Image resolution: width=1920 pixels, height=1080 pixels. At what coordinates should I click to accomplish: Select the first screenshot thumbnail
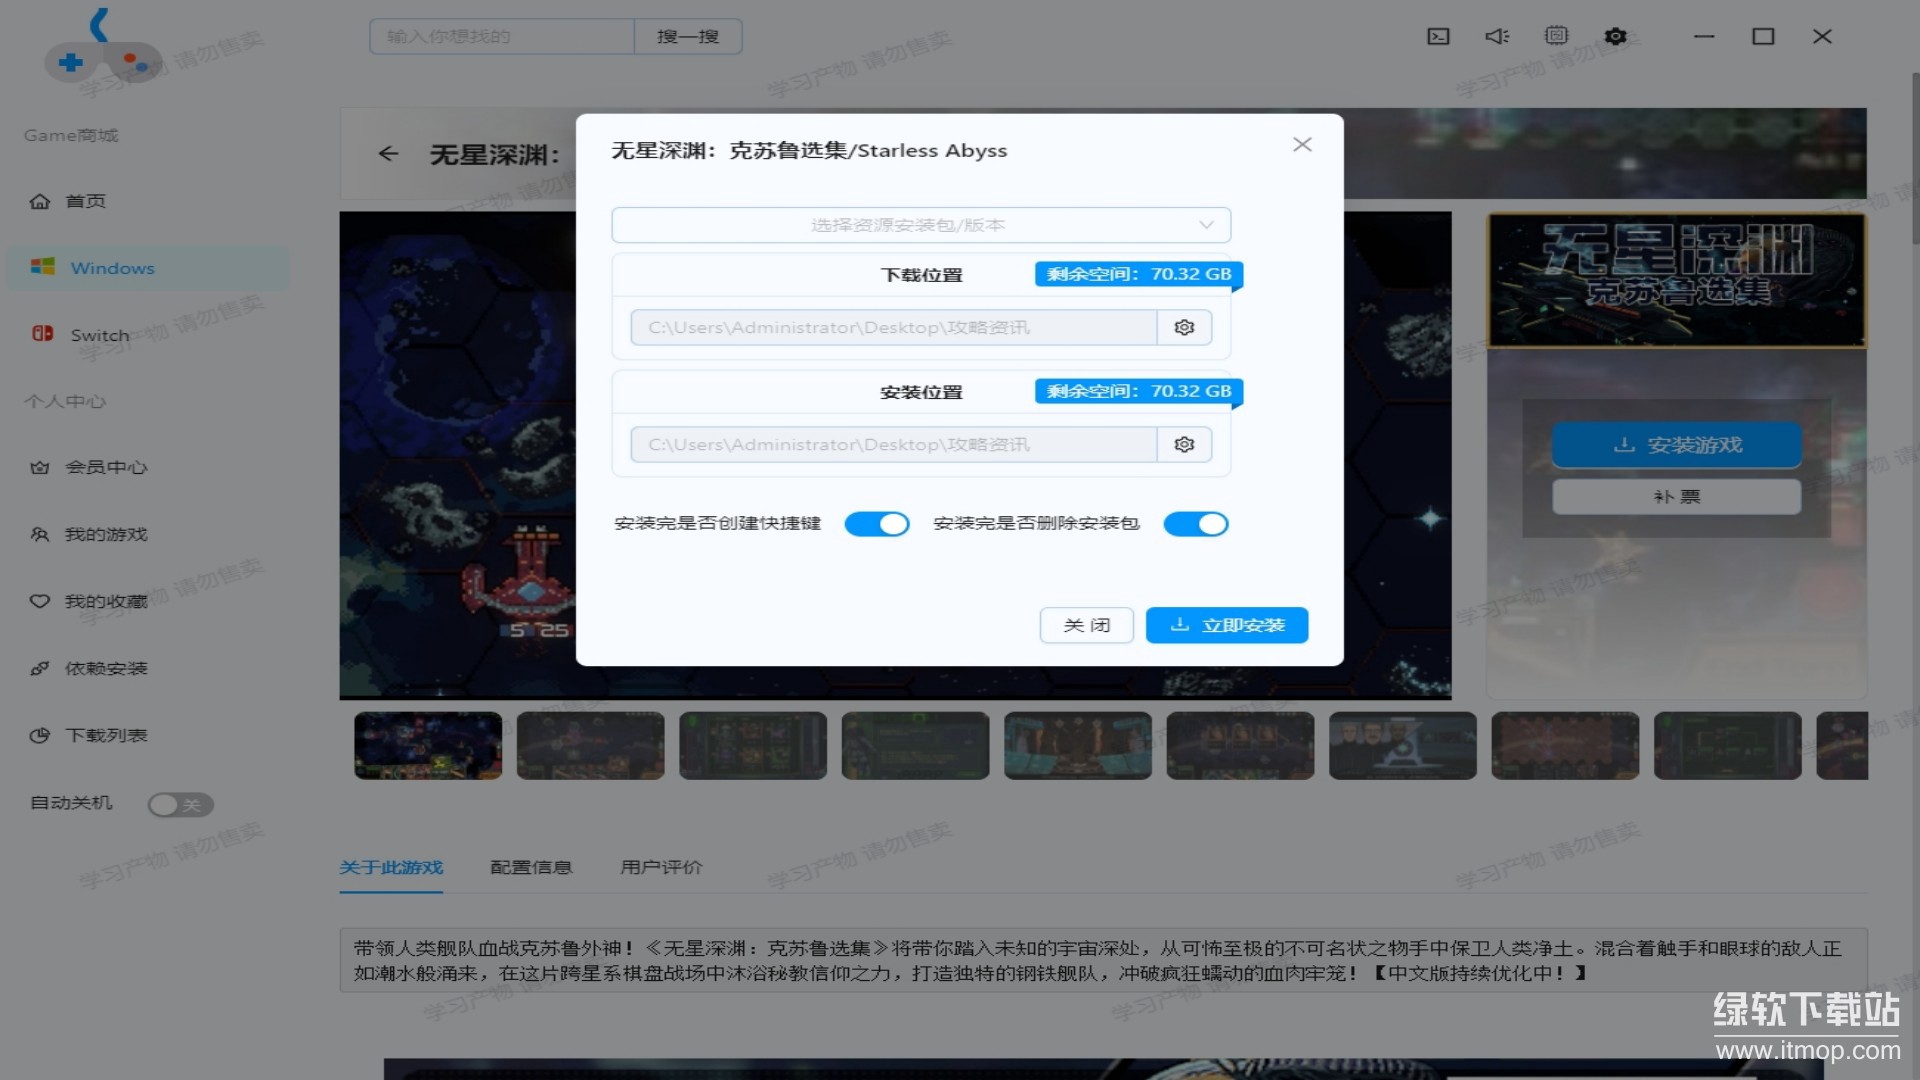428,746
